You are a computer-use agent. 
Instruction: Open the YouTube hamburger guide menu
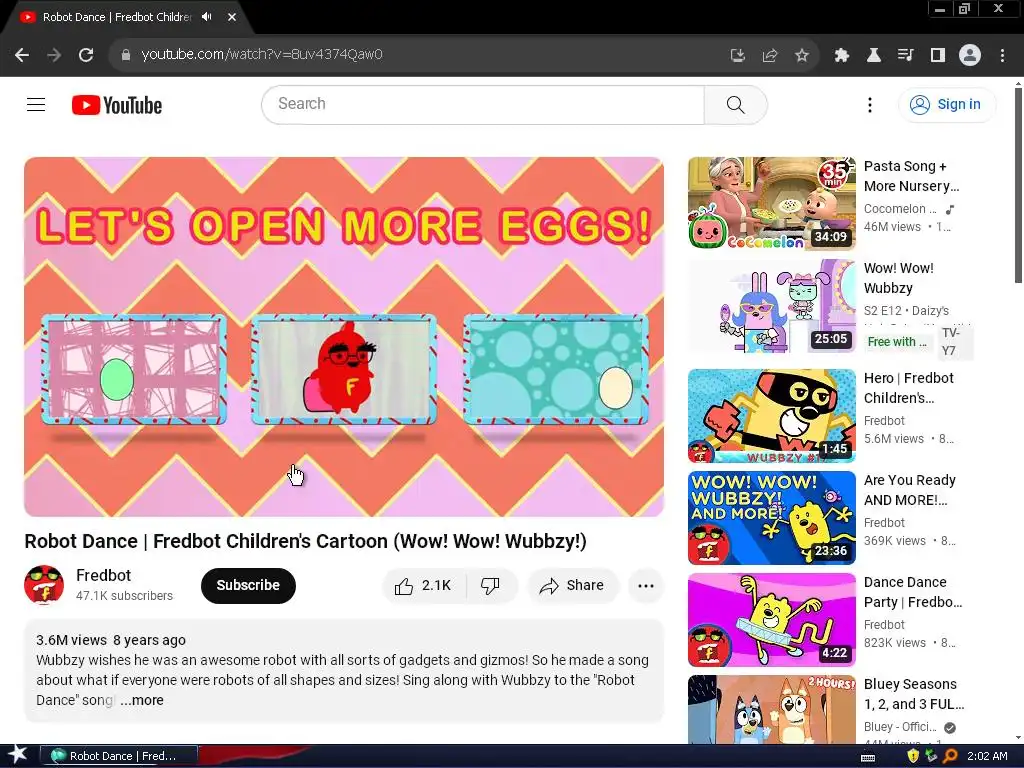point(36,104)
